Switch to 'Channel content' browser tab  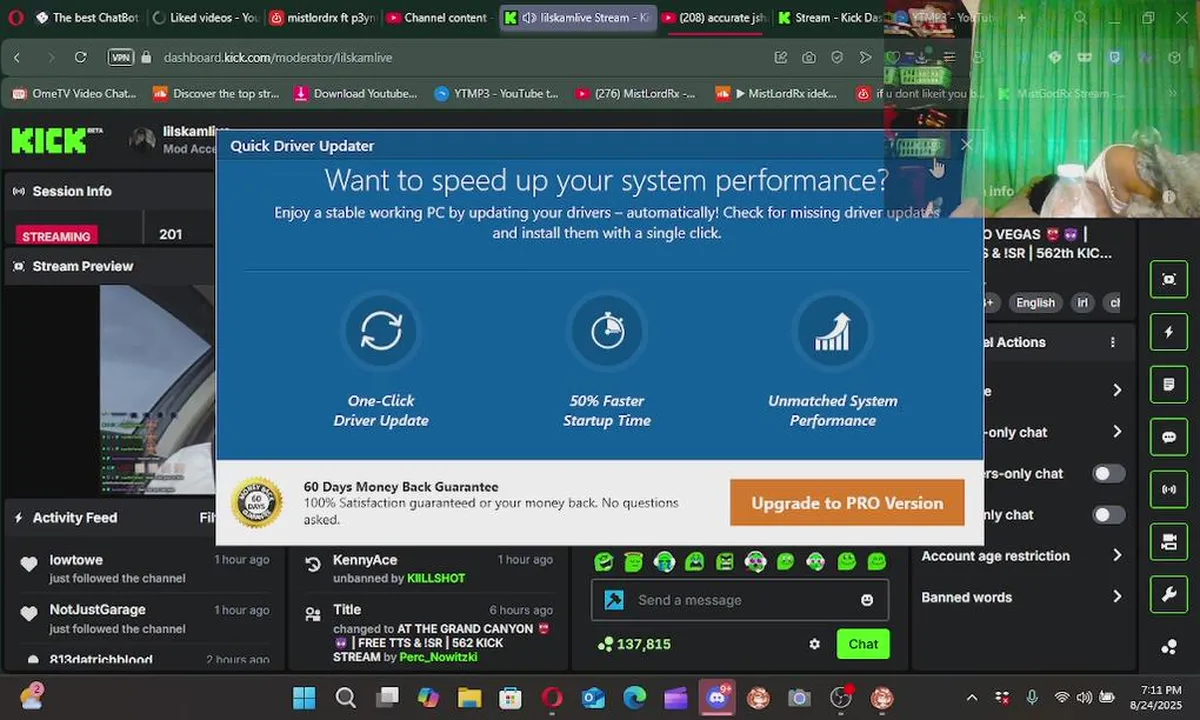click(438, 17)
